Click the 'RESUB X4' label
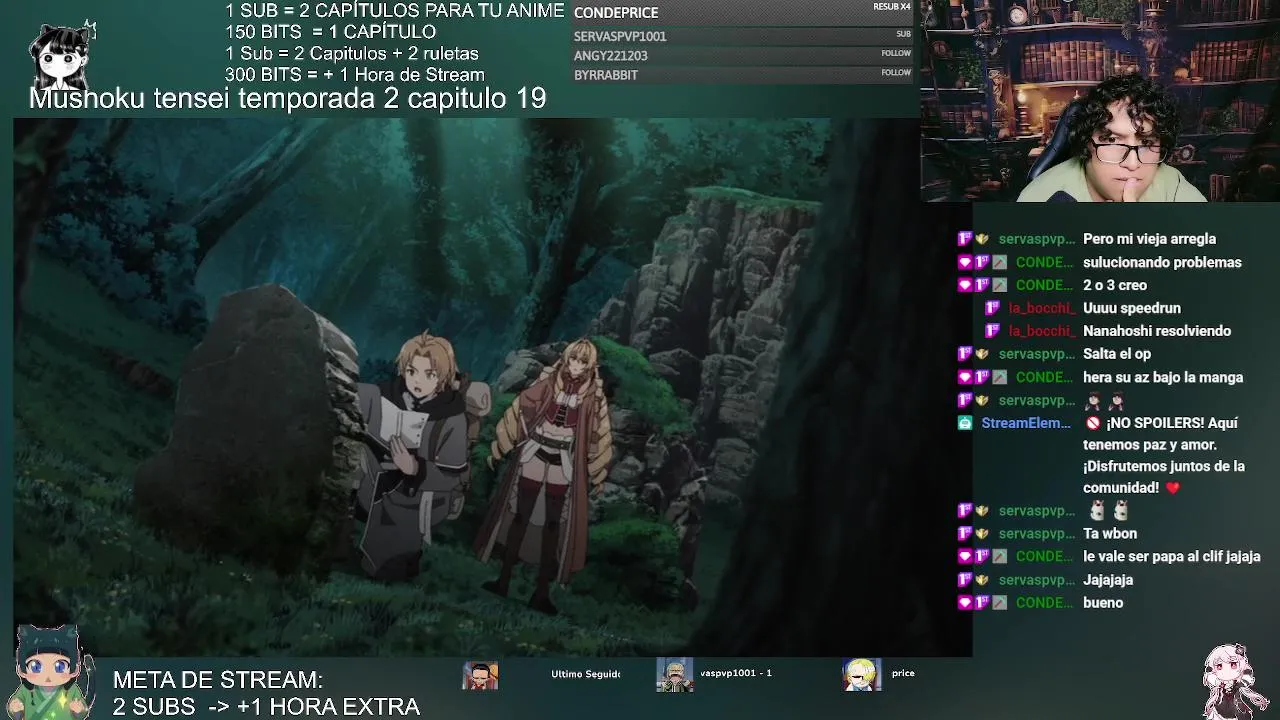This screenshot has width=1280, height=720. [892, 7]
